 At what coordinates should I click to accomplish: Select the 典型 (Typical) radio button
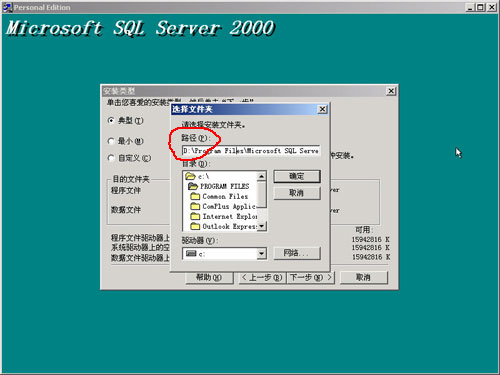(111, 120)
